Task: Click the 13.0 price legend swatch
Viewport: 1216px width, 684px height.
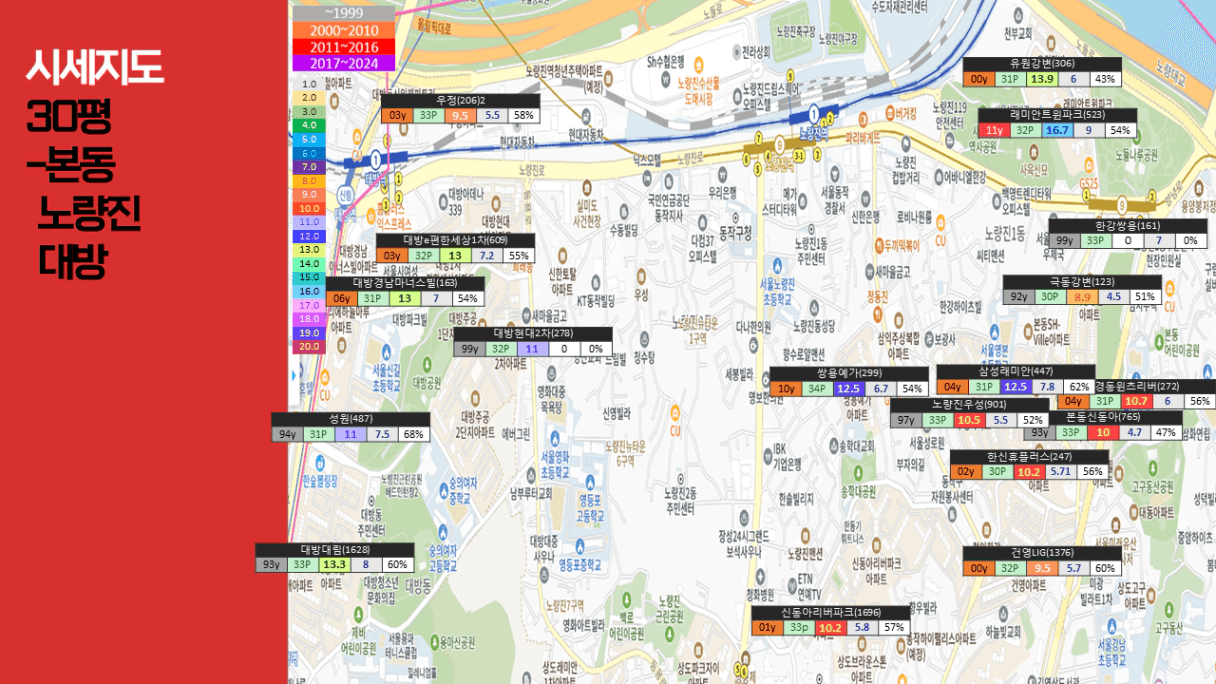Action: point(308,249)
